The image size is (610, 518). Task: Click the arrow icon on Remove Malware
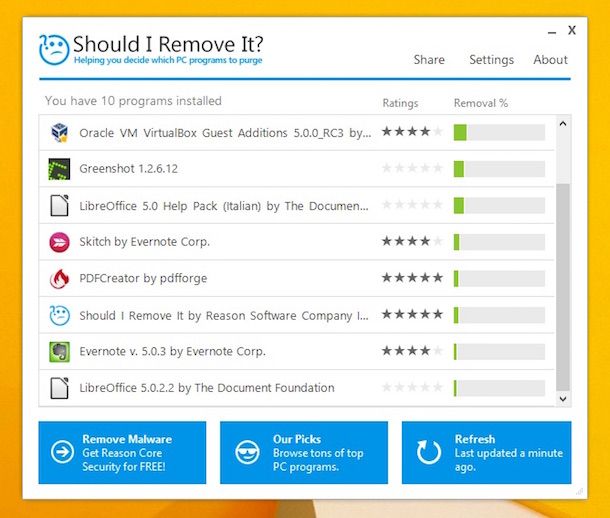coord(62,452)
